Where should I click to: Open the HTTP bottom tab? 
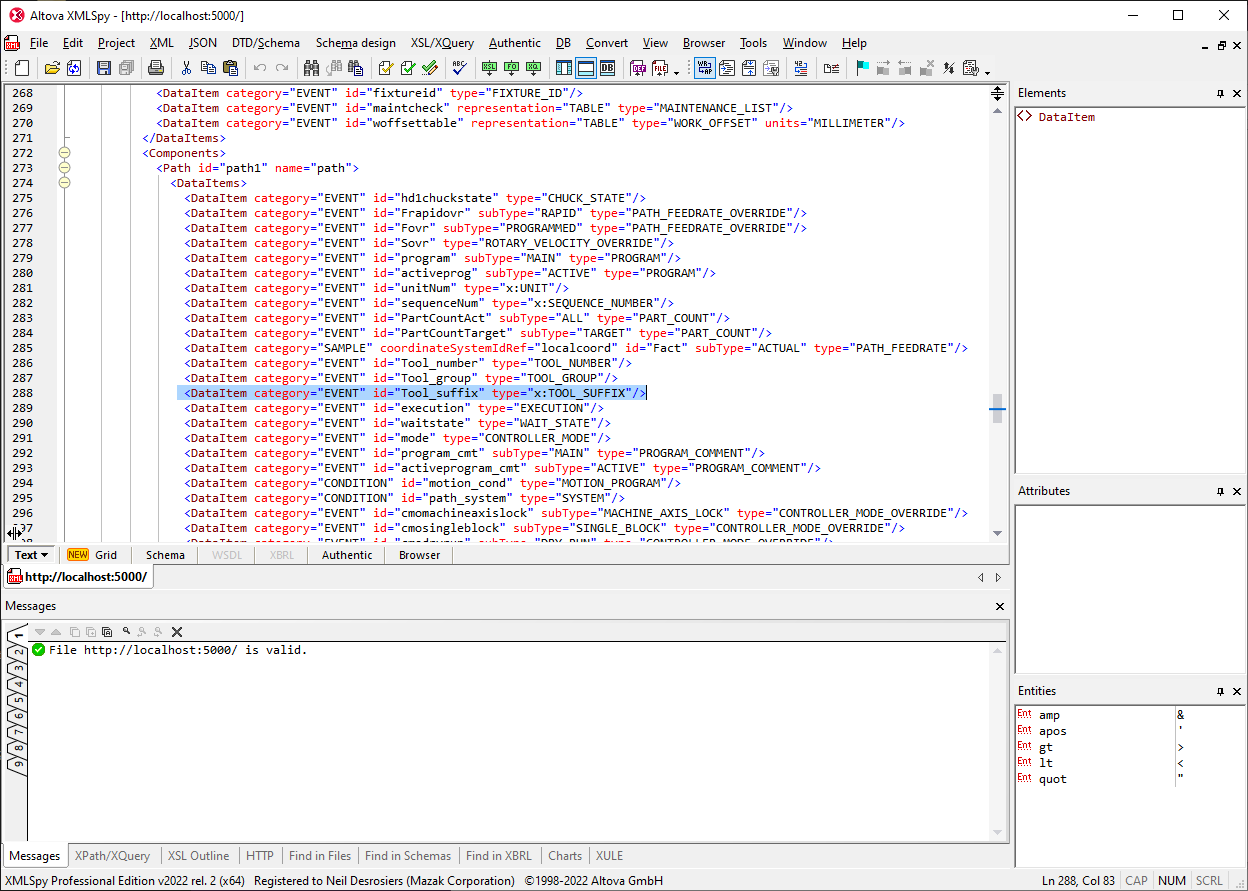pyautogui.click(x=260, y=856)
